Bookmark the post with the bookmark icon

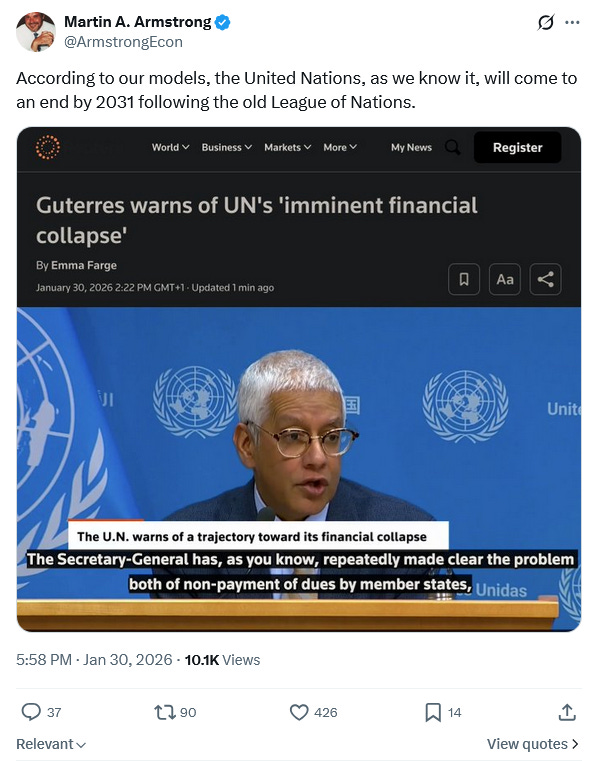tap(433, 712)
